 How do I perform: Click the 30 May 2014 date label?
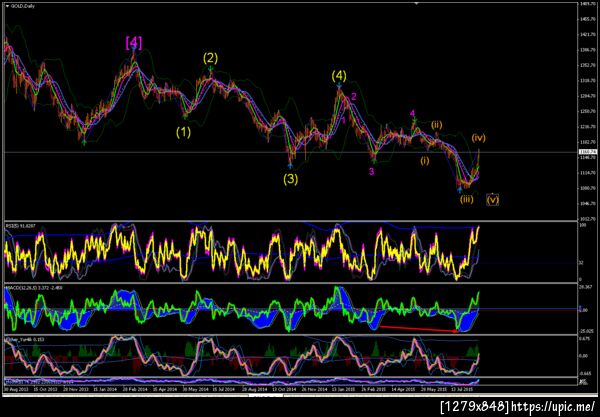point(194,389)
